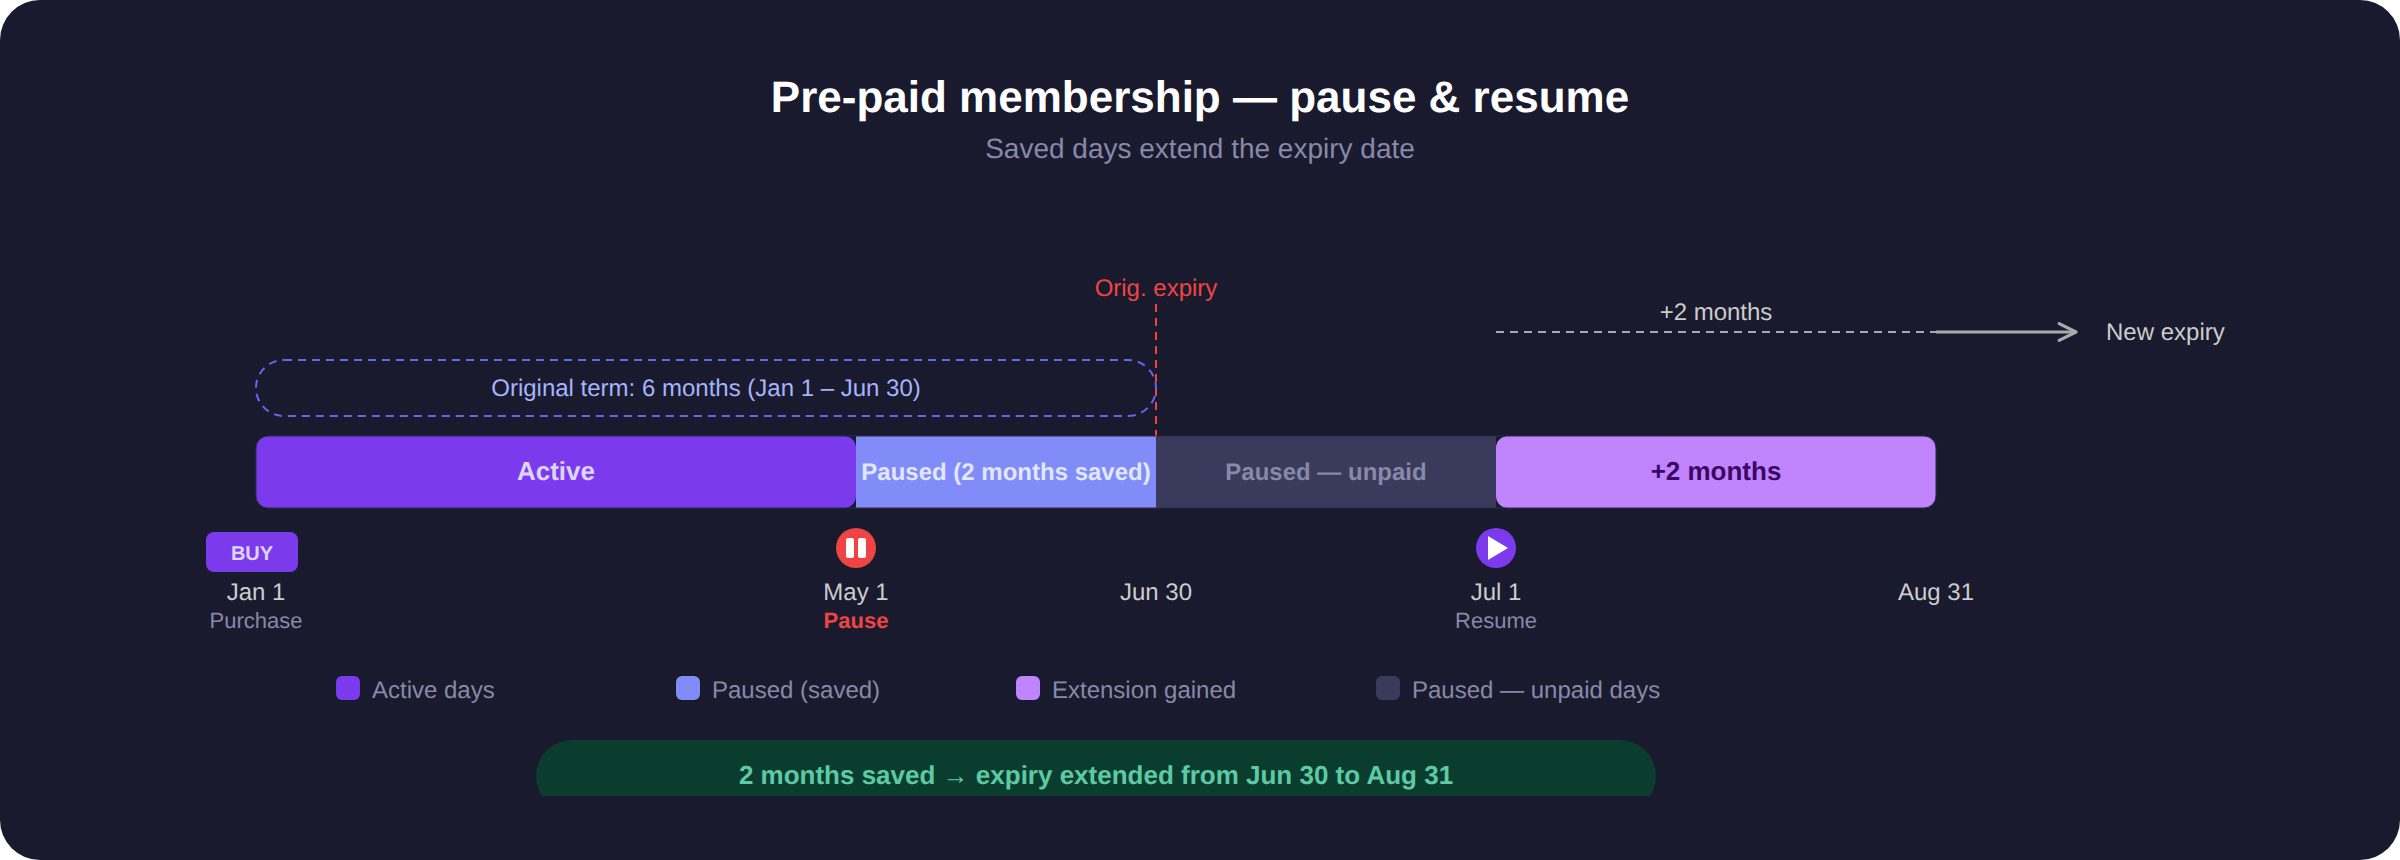
Task: Click the green 2 months saved banner
Action: click(1096, 770)
